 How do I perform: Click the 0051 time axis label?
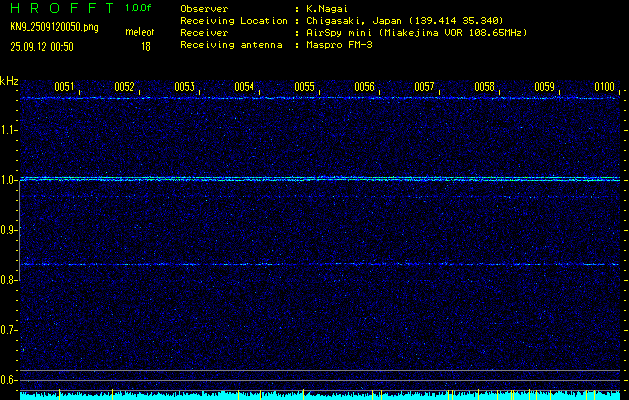64,87
